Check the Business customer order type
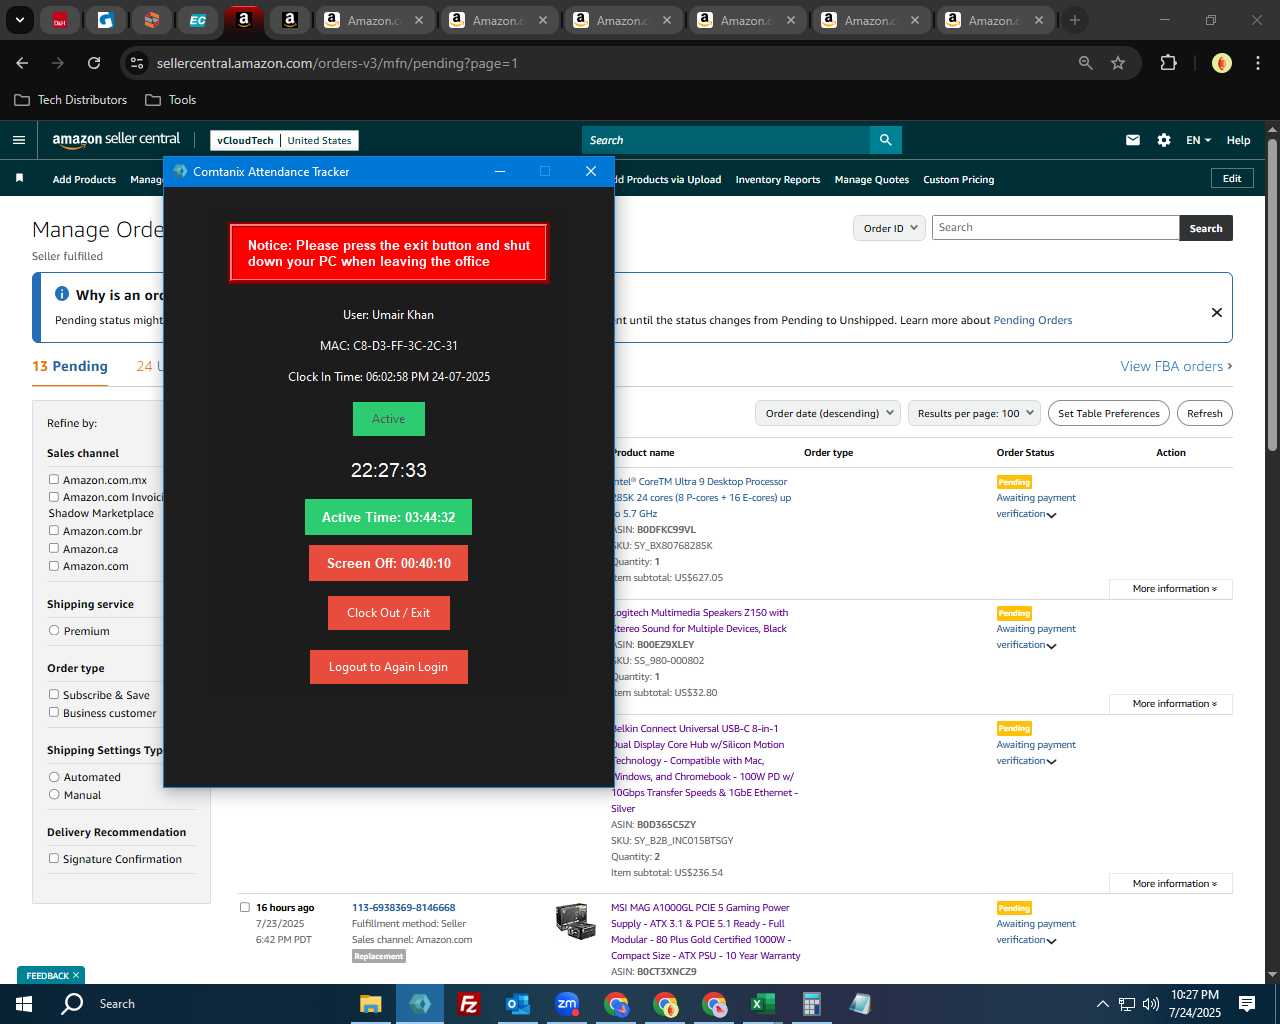The width and height of the screenshot is (1280, 1024). coord(54,712)
